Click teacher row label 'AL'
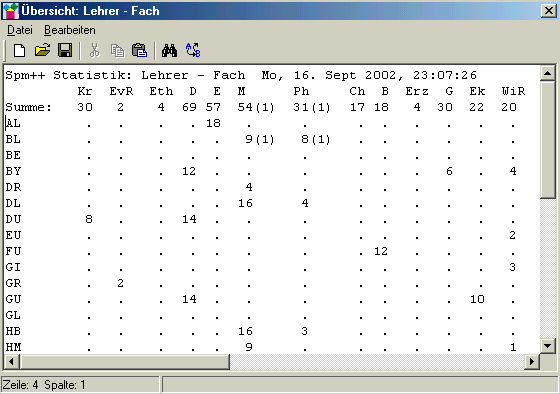 (x=13, y=123)
